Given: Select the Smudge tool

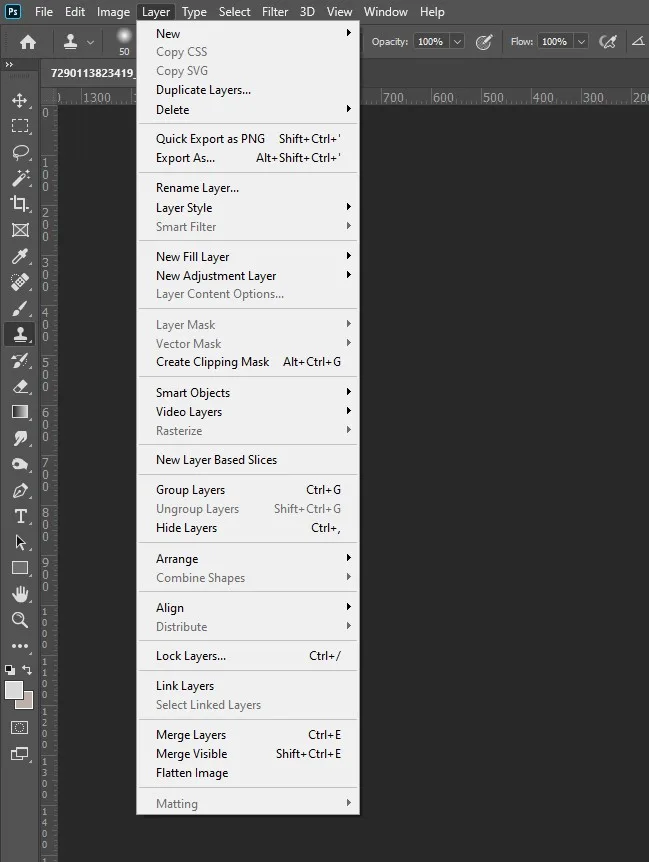Looking at the screenshot, I should pos(20,438).
